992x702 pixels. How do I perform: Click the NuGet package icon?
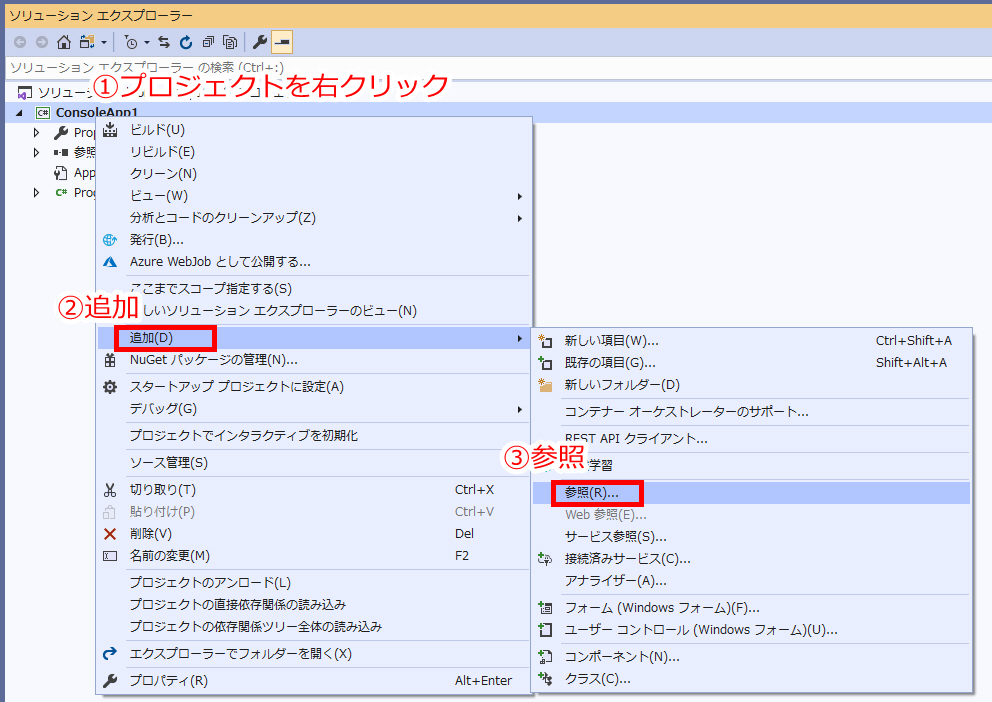(110, 360)
